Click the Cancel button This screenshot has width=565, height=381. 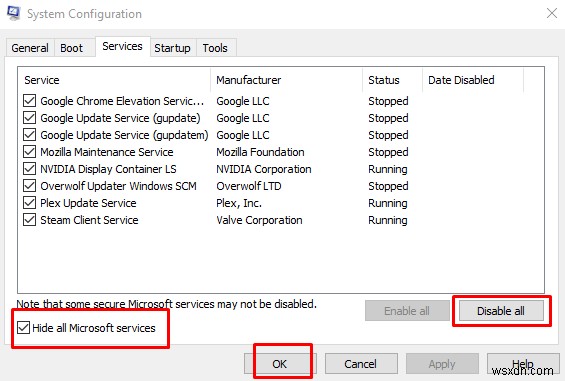361,364
